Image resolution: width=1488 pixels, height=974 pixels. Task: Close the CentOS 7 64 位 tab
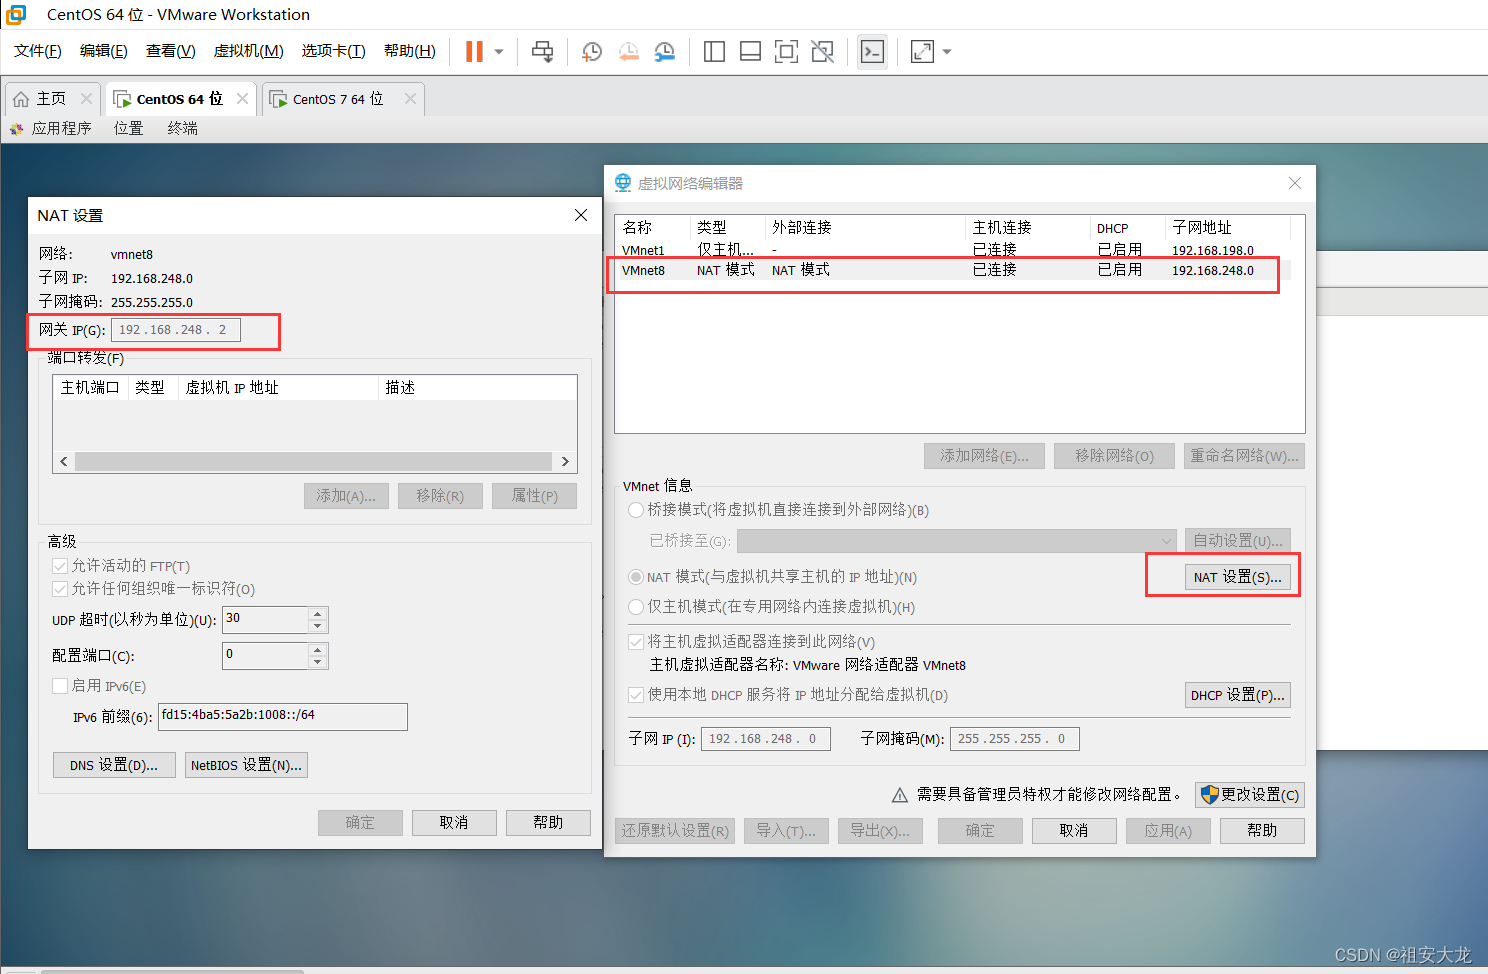point(410,98)
